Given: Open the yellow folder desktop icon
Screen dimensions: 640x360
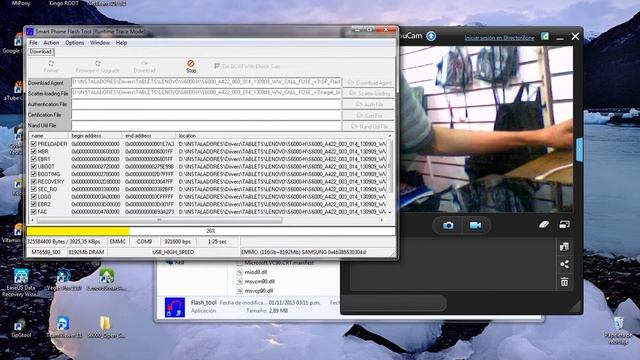Looking at the screenshot, I should click(x=105, y=323).
